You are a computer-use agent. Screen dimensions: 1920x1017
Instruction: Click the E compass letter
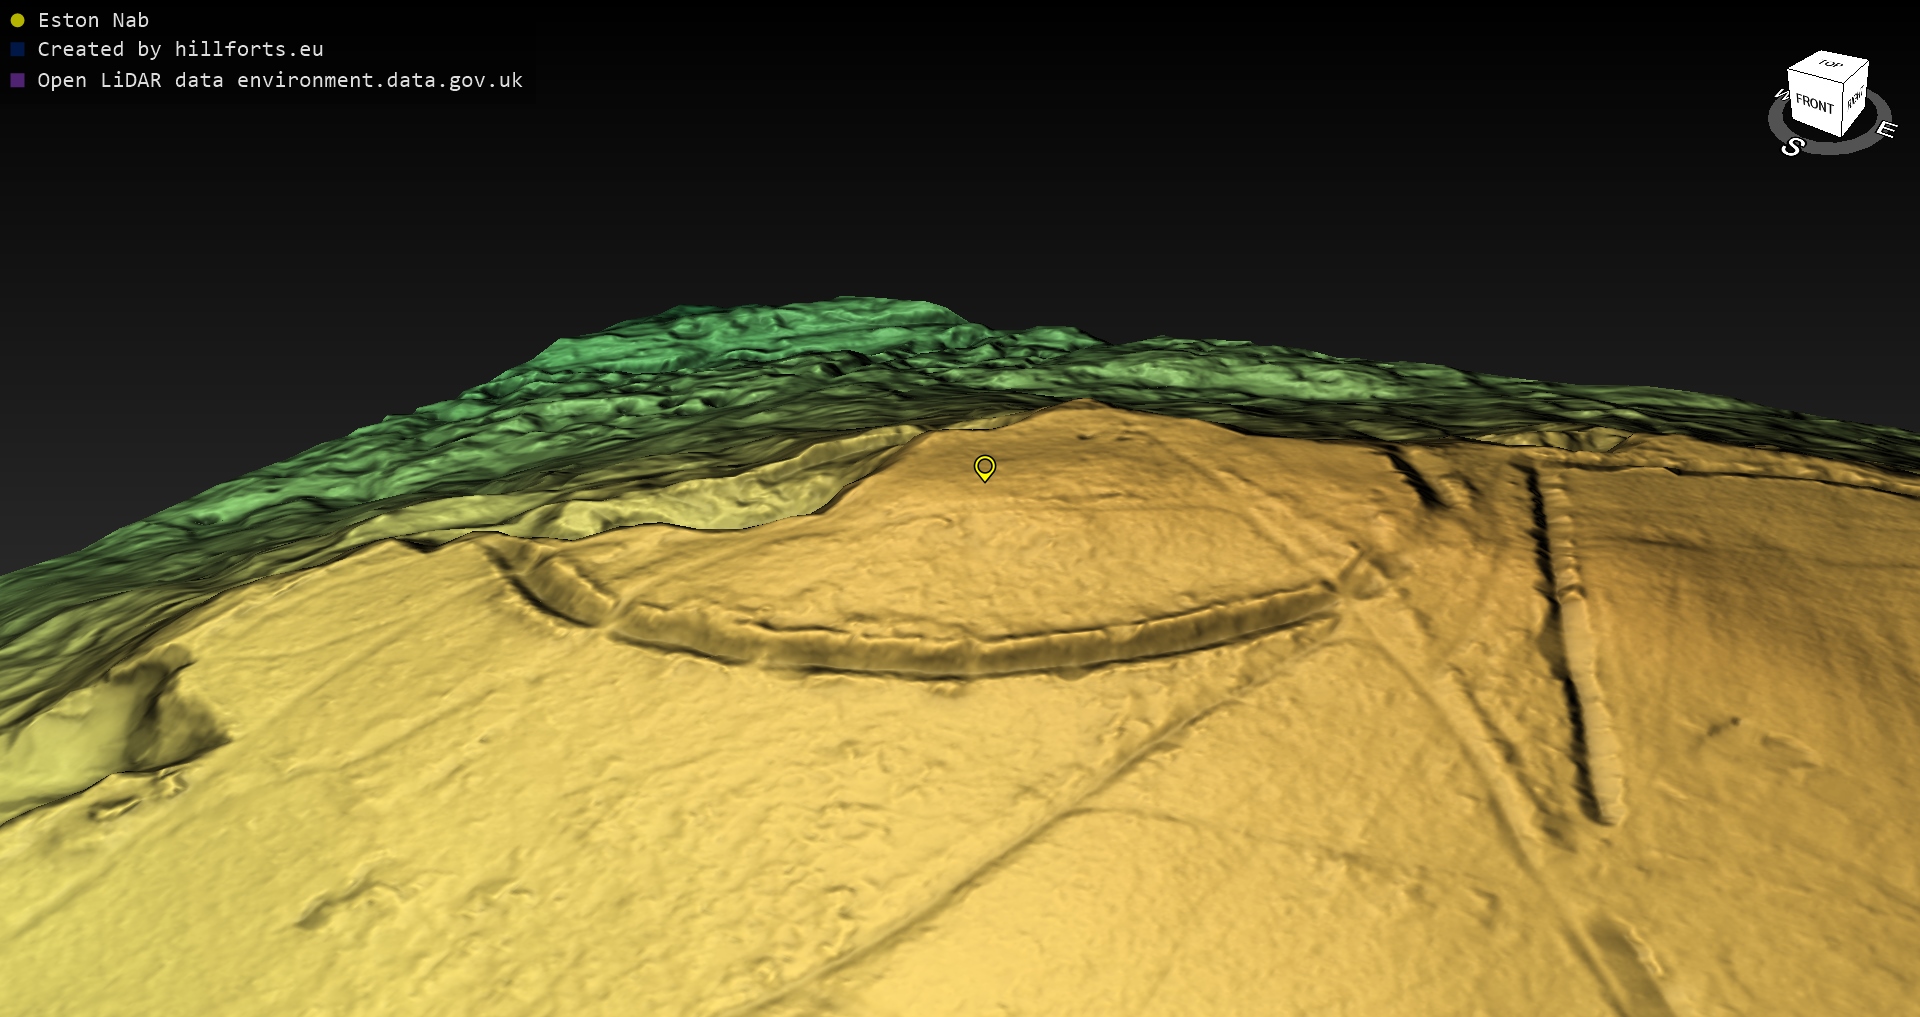[1886, 129]
